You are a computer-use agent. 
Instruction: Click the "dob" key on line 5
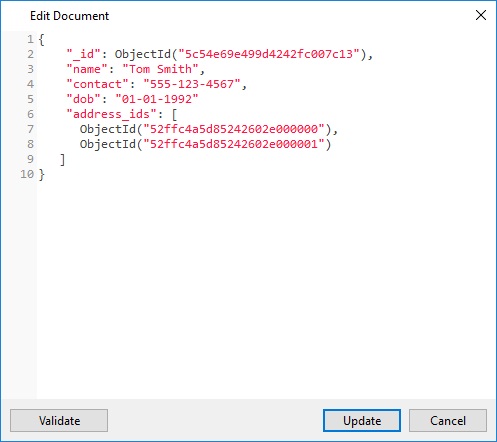pos(83,99)
